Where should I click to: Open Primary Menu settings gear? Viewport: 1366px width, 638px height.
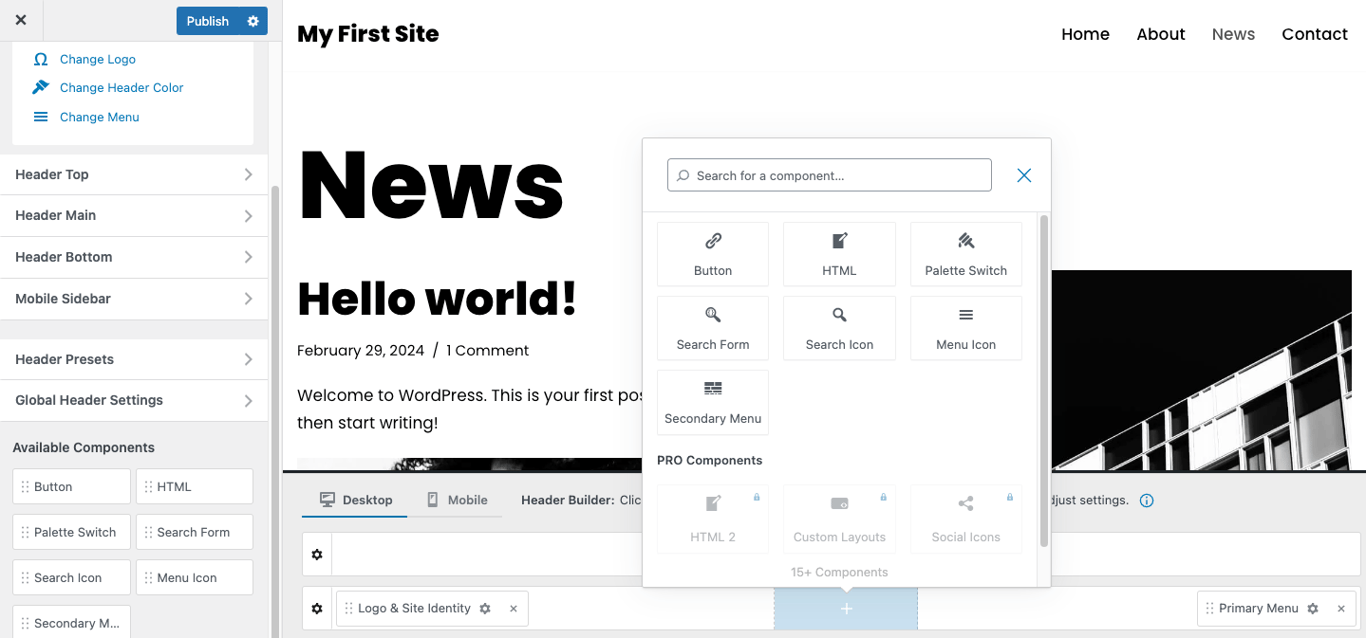click(x=1313, y=608)
